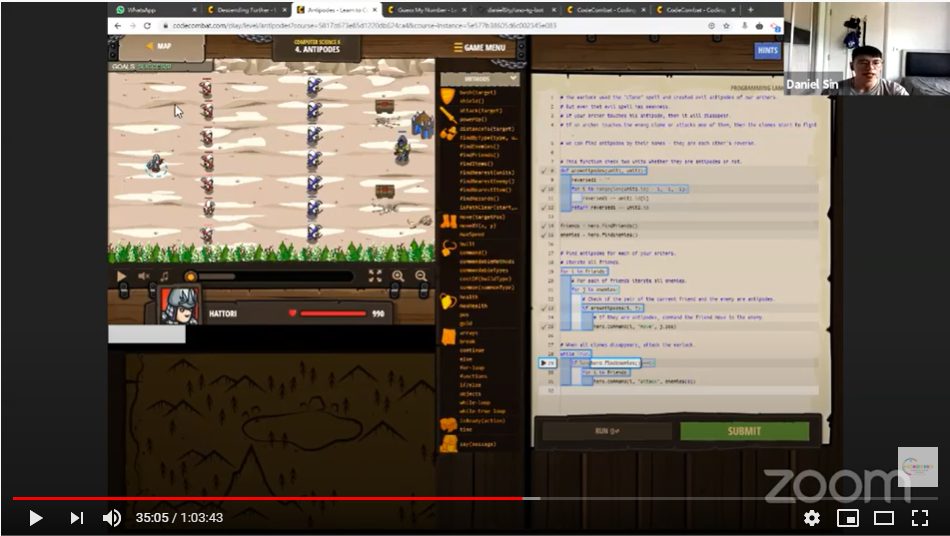950x536 pixels.
Task: Skip to next YouTube video
Action: coord(76,518)
